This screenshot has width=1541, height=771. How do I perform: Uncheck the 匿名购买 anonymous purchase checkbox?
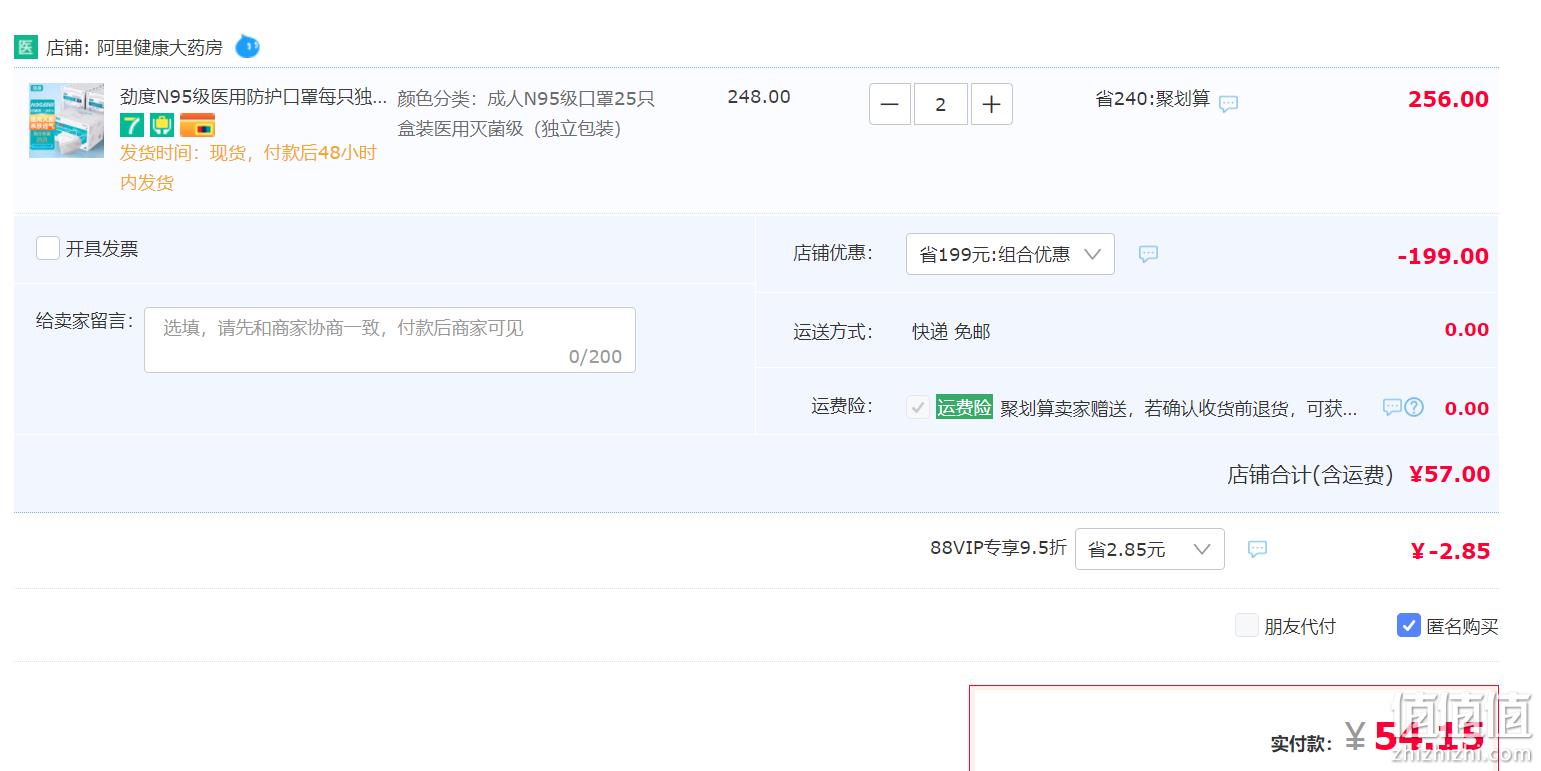tap(1409, 626)
